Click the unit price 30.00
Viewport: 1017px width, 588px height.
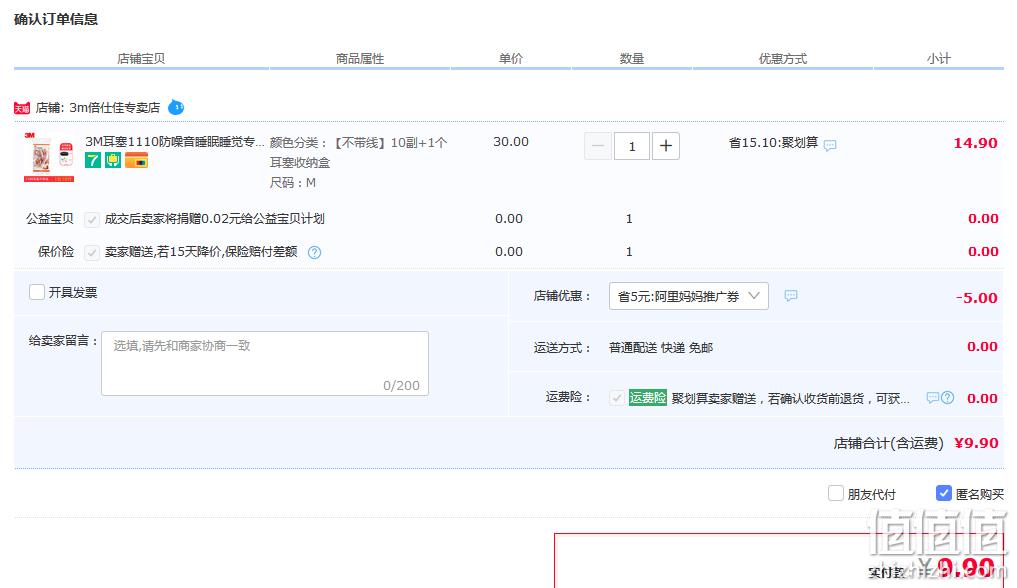[x=510, y=141]
